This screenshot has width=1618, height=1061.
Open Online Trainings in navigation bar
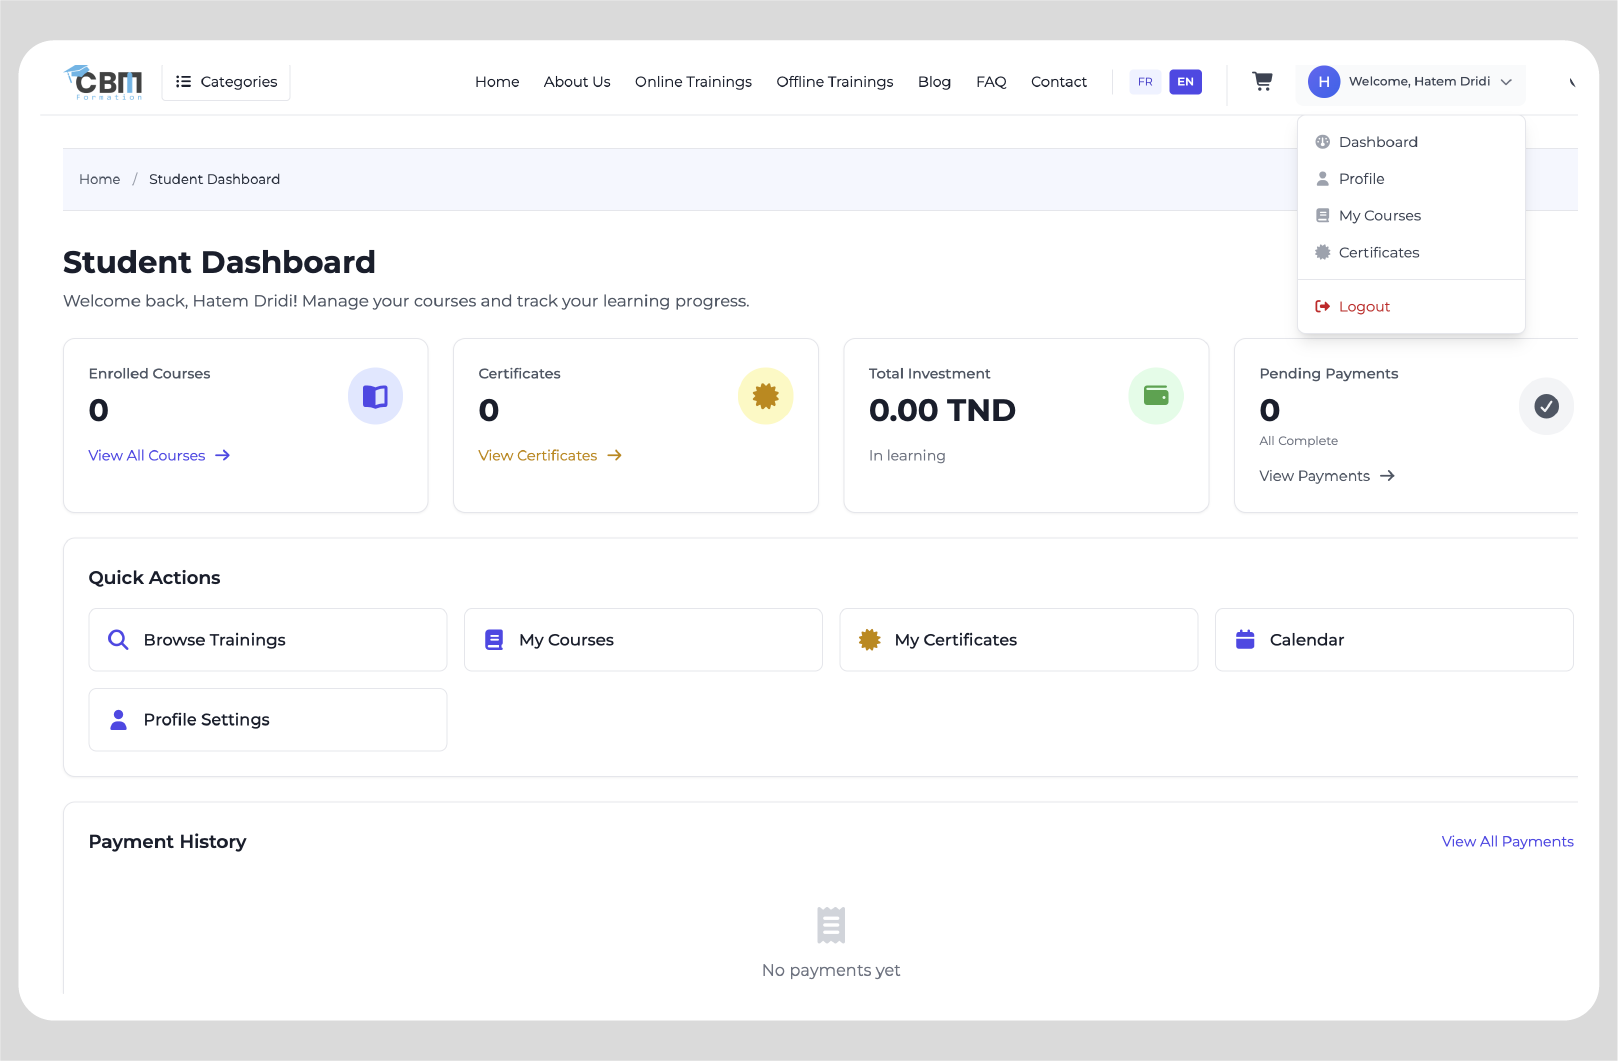point(693,82)
